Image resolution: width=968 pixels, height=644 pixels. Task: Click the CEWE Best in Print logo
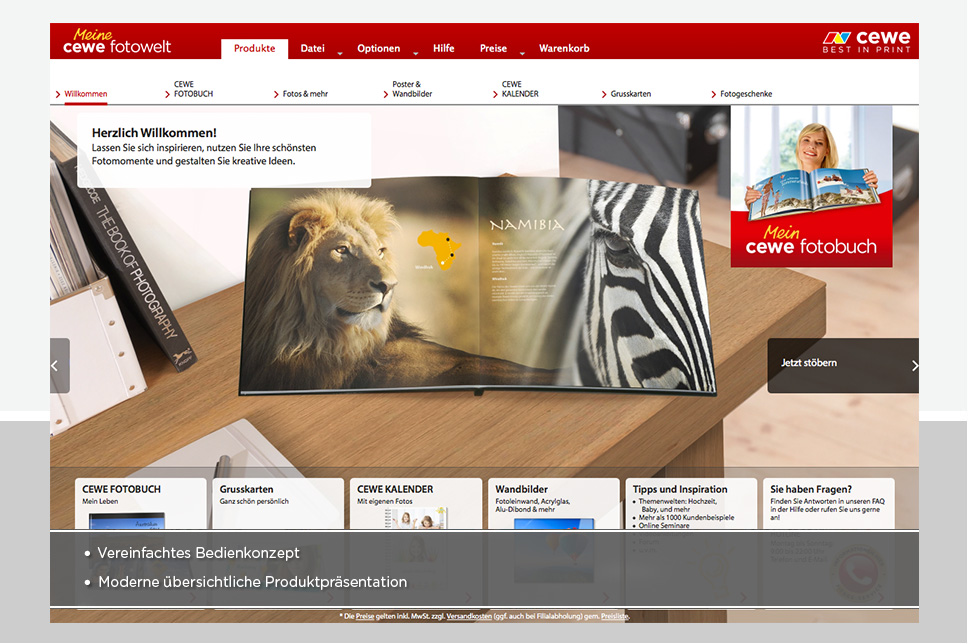tap(866, 41)
